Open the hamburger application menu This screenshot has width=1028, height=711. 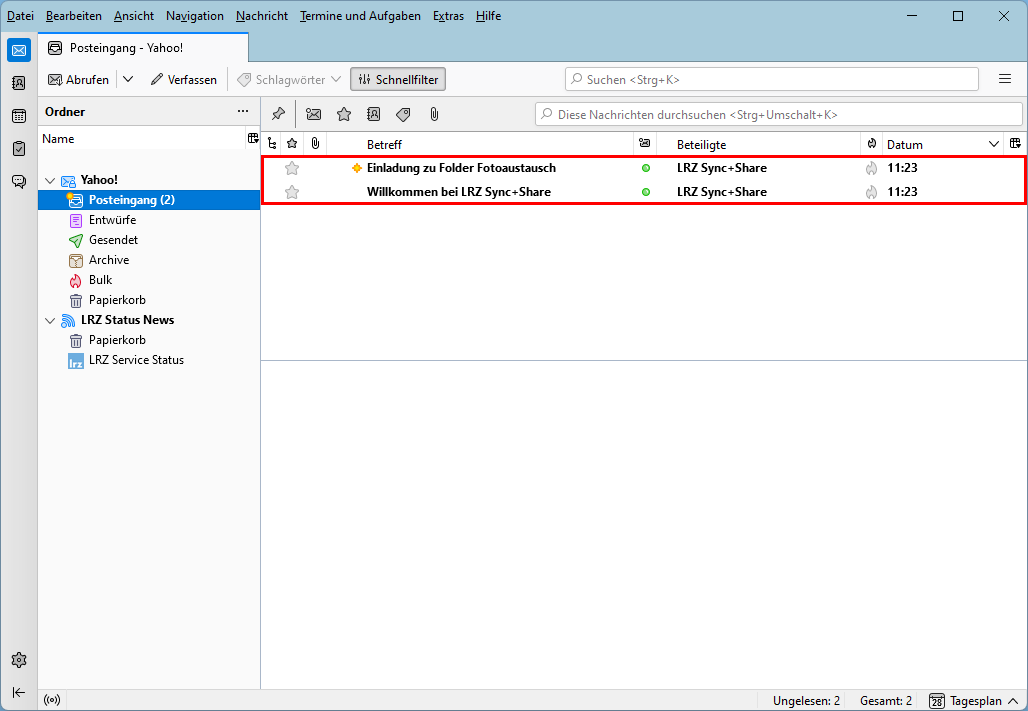[x=1005, y=79]
